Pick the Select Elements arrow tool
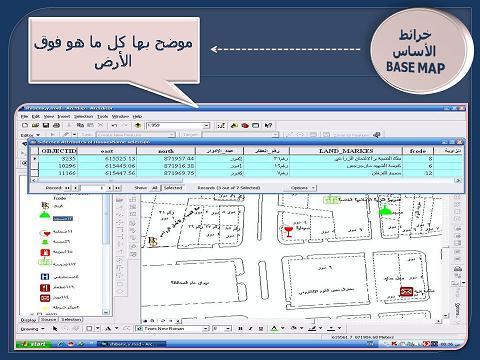The height and width of the screenshot is (360, 480). [55, 329]
